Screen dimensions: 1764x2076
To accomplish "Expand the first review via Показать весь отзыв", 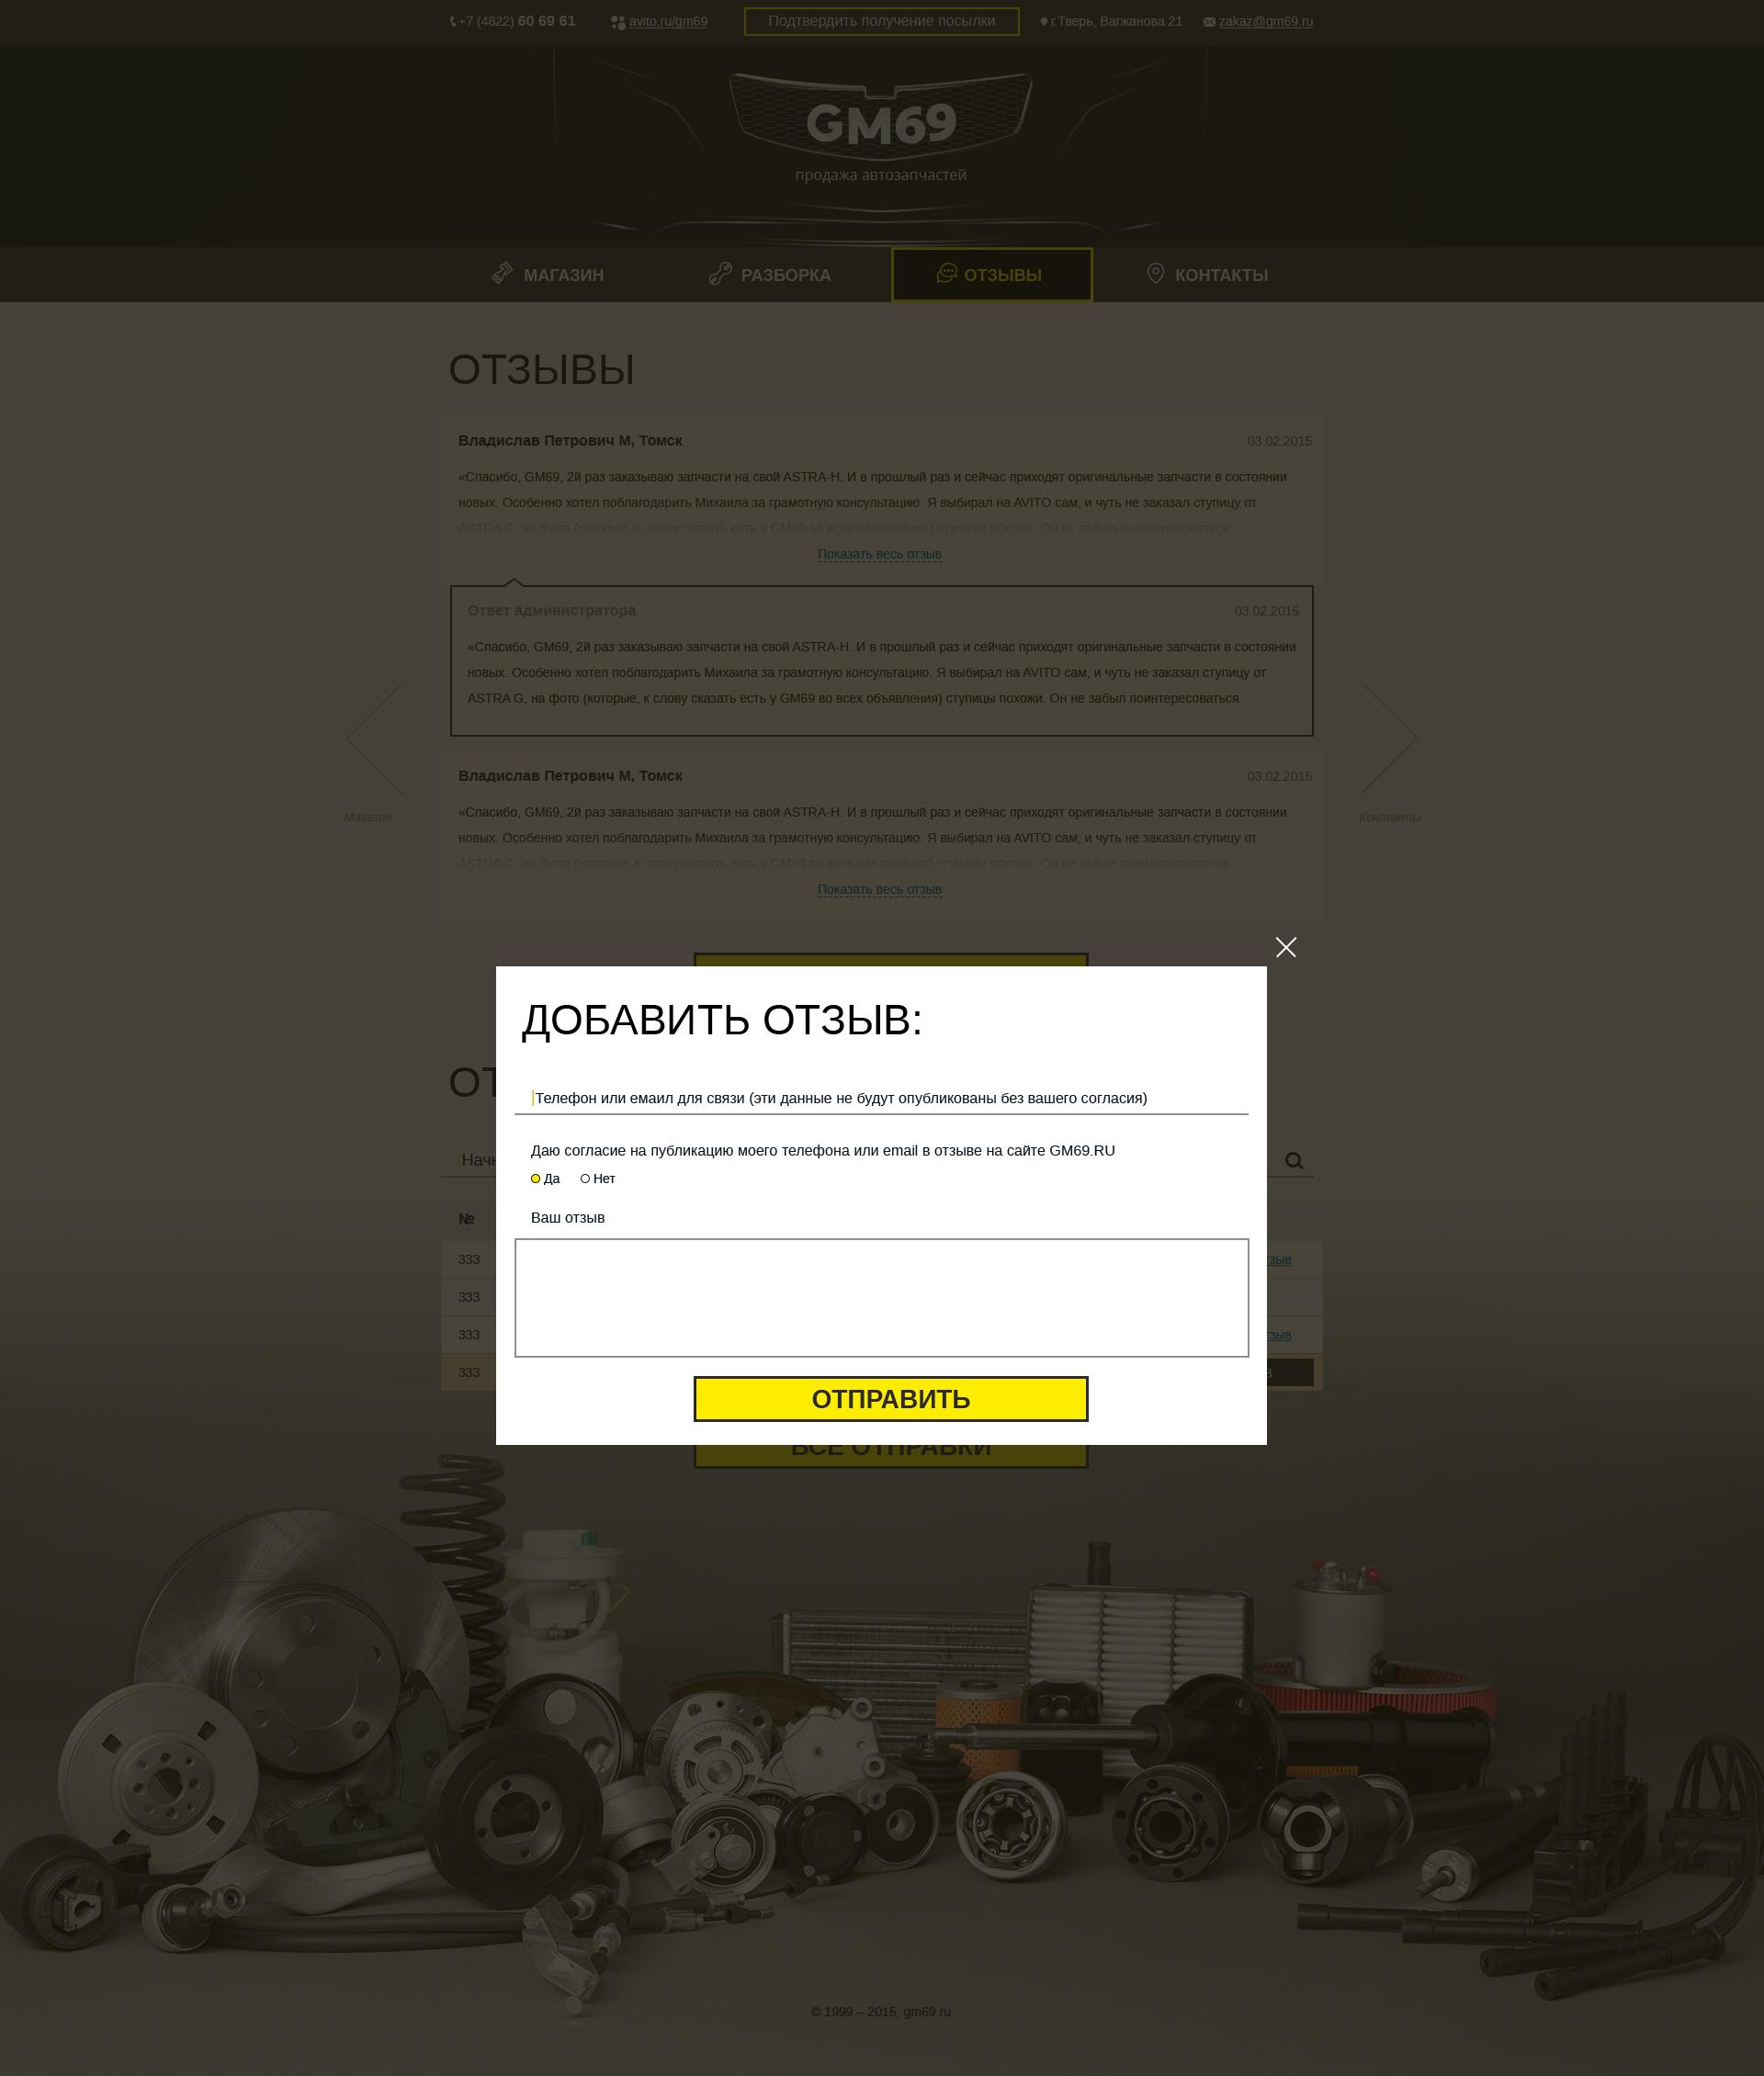I will click(879, 554).
